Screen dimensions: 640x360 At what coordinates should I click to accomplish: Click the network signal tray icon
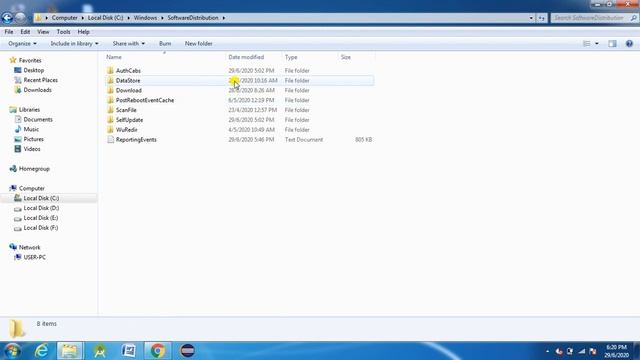[x=582, y=351]
